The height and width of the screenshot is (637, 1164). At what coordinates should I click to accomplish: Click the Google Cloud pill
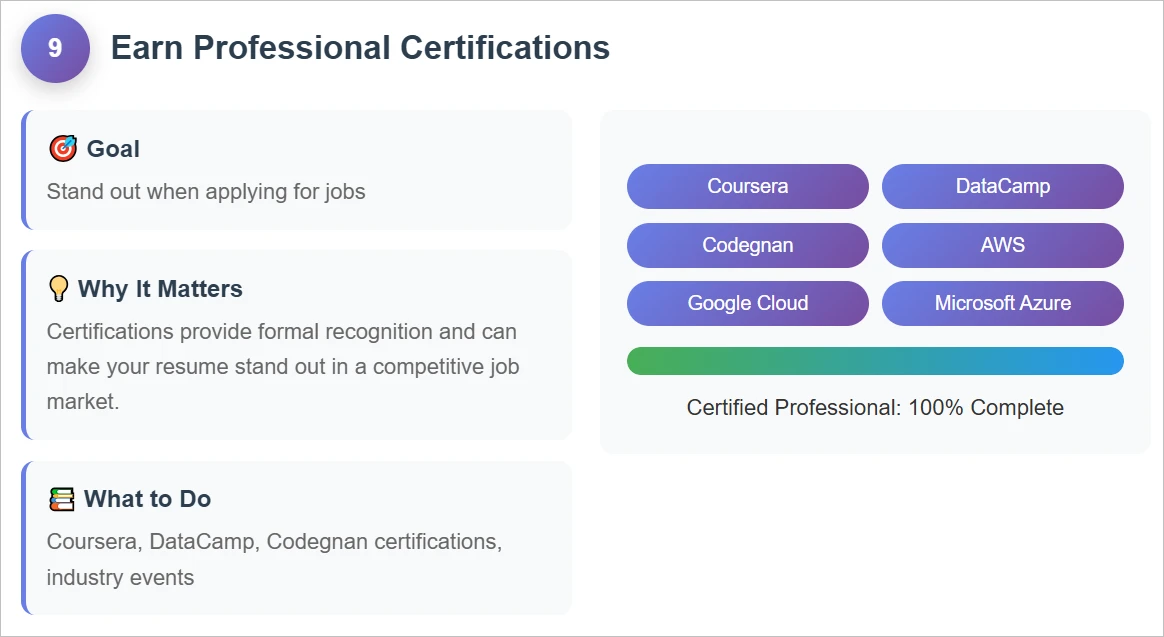(748, 303)
